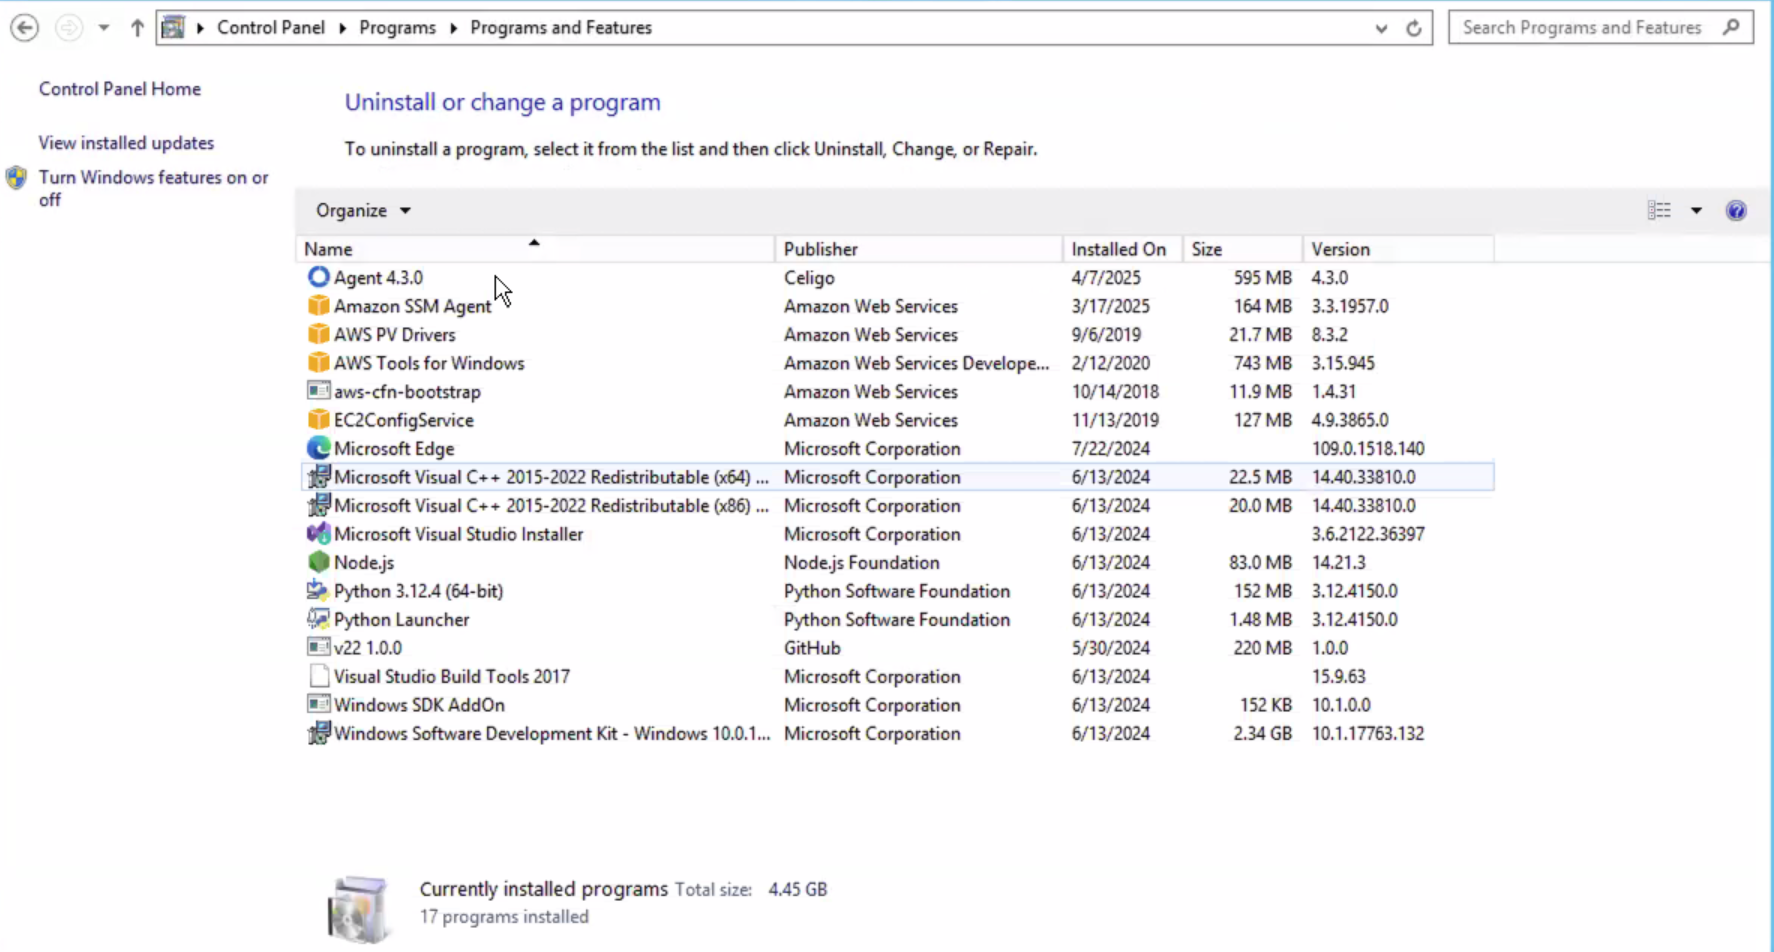The width and height of the screenshot is (1774, 952).
Task: Open the Control Panel Home link
Action: [120, 89]
